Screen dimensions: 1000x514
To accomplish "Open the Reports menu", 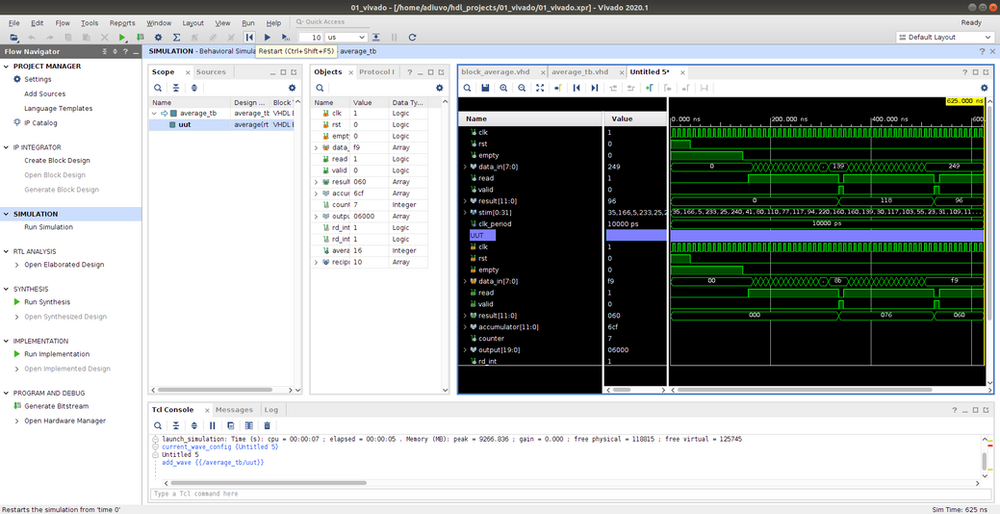I will [122, 22].
